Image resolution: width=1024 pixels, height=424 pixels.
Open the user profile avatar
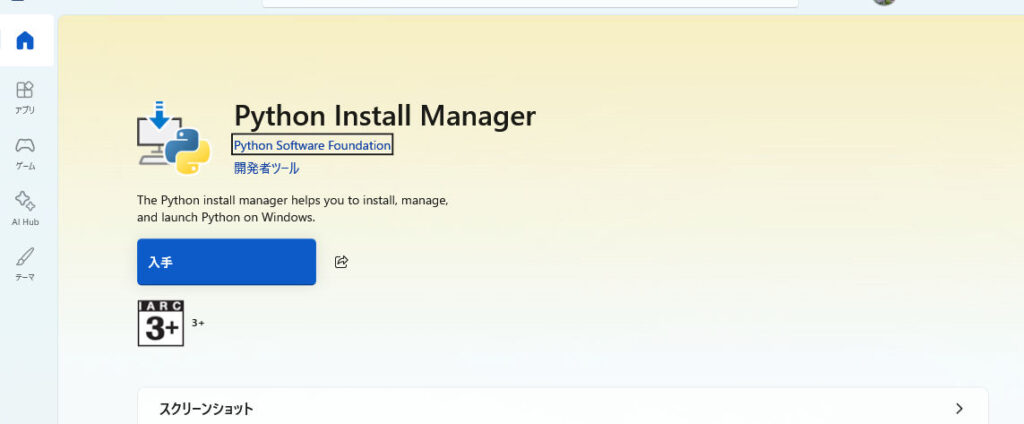pos(882,2)
